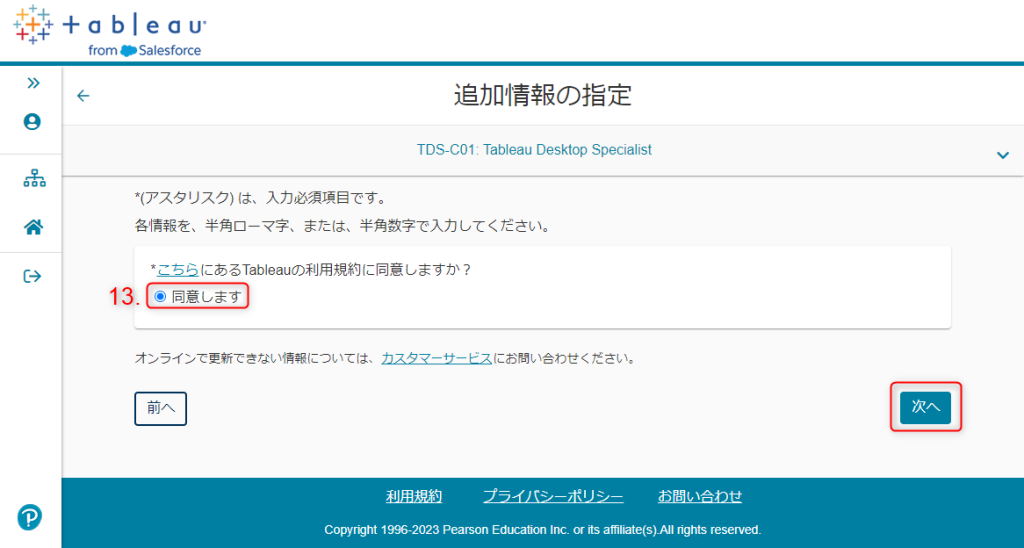Click the 前へ button
The image size is (1024, 548).
click(161, 408)
